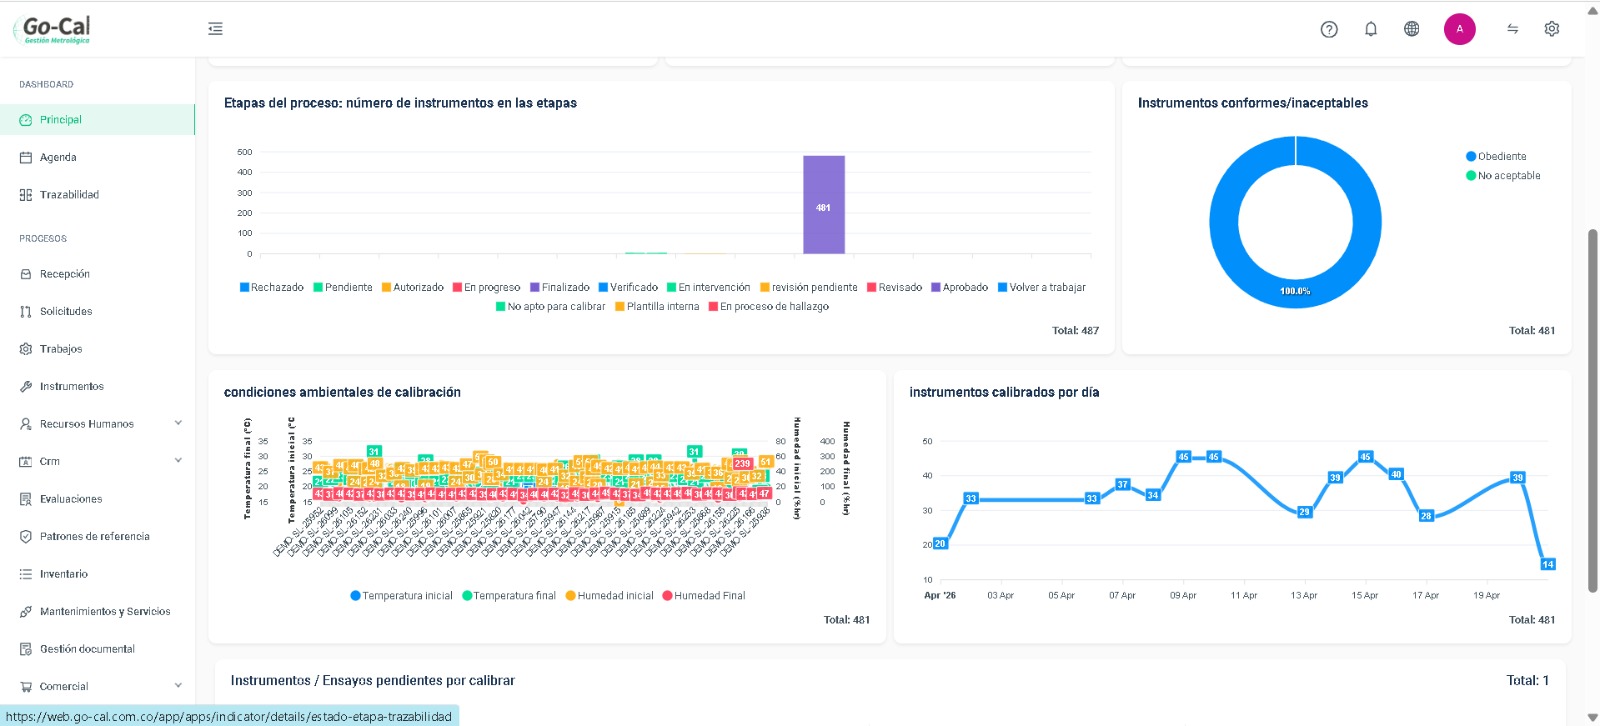Click the Trabajos gear icon
Screen dimensions: 1600x726
pos(26,349)
